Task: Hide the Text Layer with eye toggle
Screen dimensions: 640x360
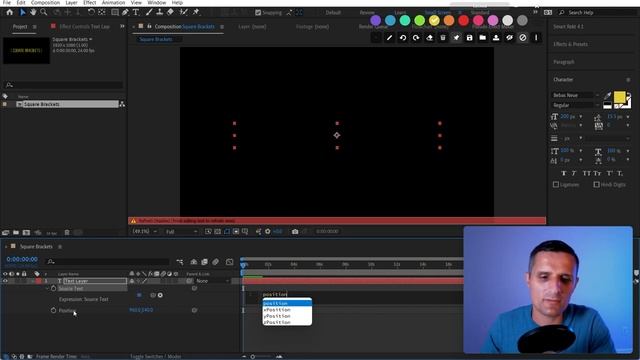Action: point(5,281)
